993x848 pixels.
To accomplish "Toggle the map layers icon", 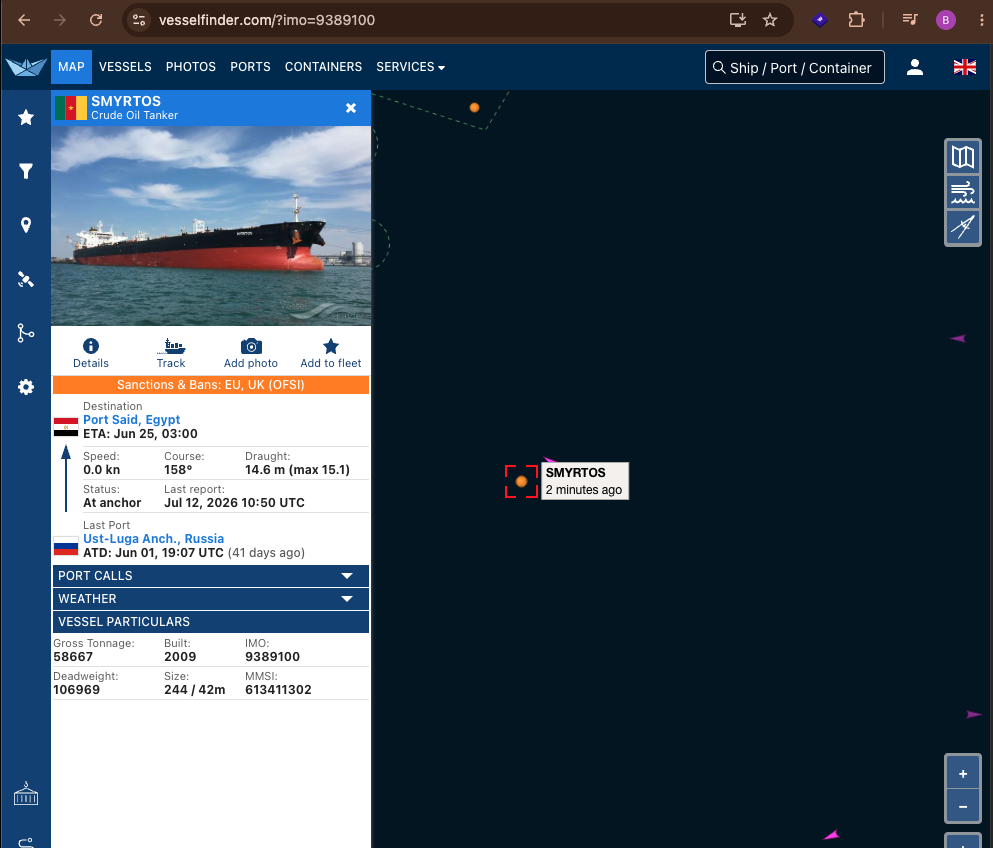I will 963,157.
